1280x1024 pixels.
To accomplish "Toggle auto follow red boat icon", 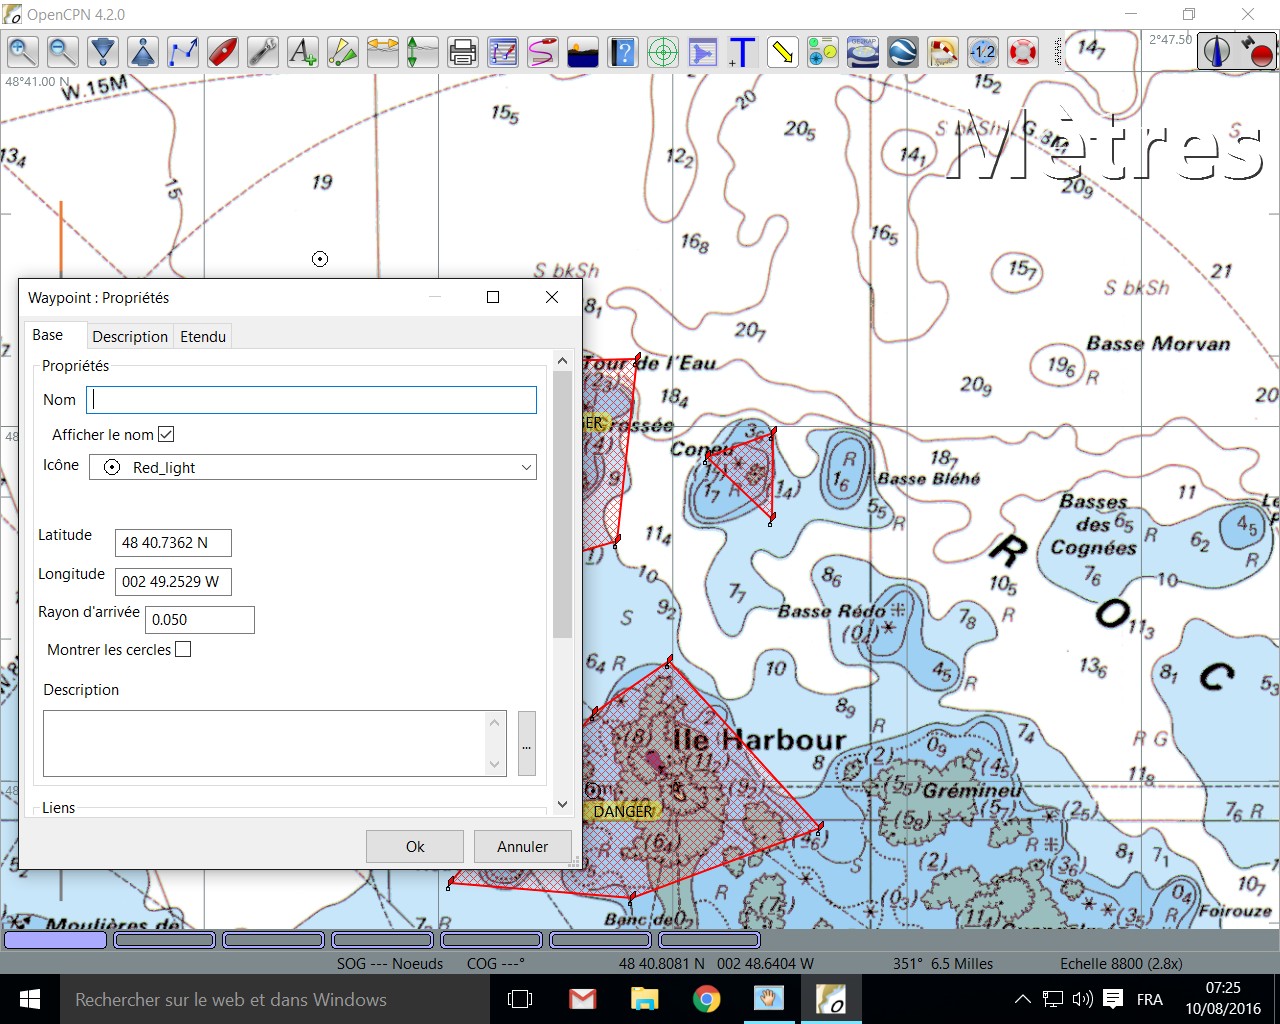I will [222, 51].
